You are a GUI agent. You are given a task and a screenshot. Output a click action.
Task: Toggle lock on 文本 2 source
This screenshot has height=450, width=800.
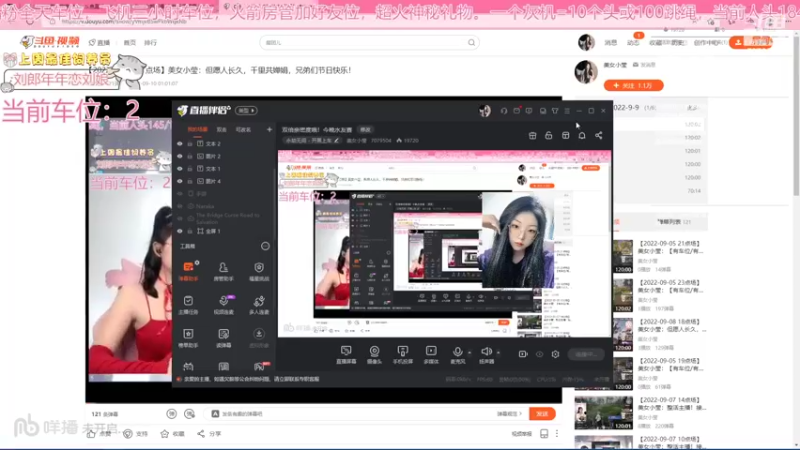[190, 144]
